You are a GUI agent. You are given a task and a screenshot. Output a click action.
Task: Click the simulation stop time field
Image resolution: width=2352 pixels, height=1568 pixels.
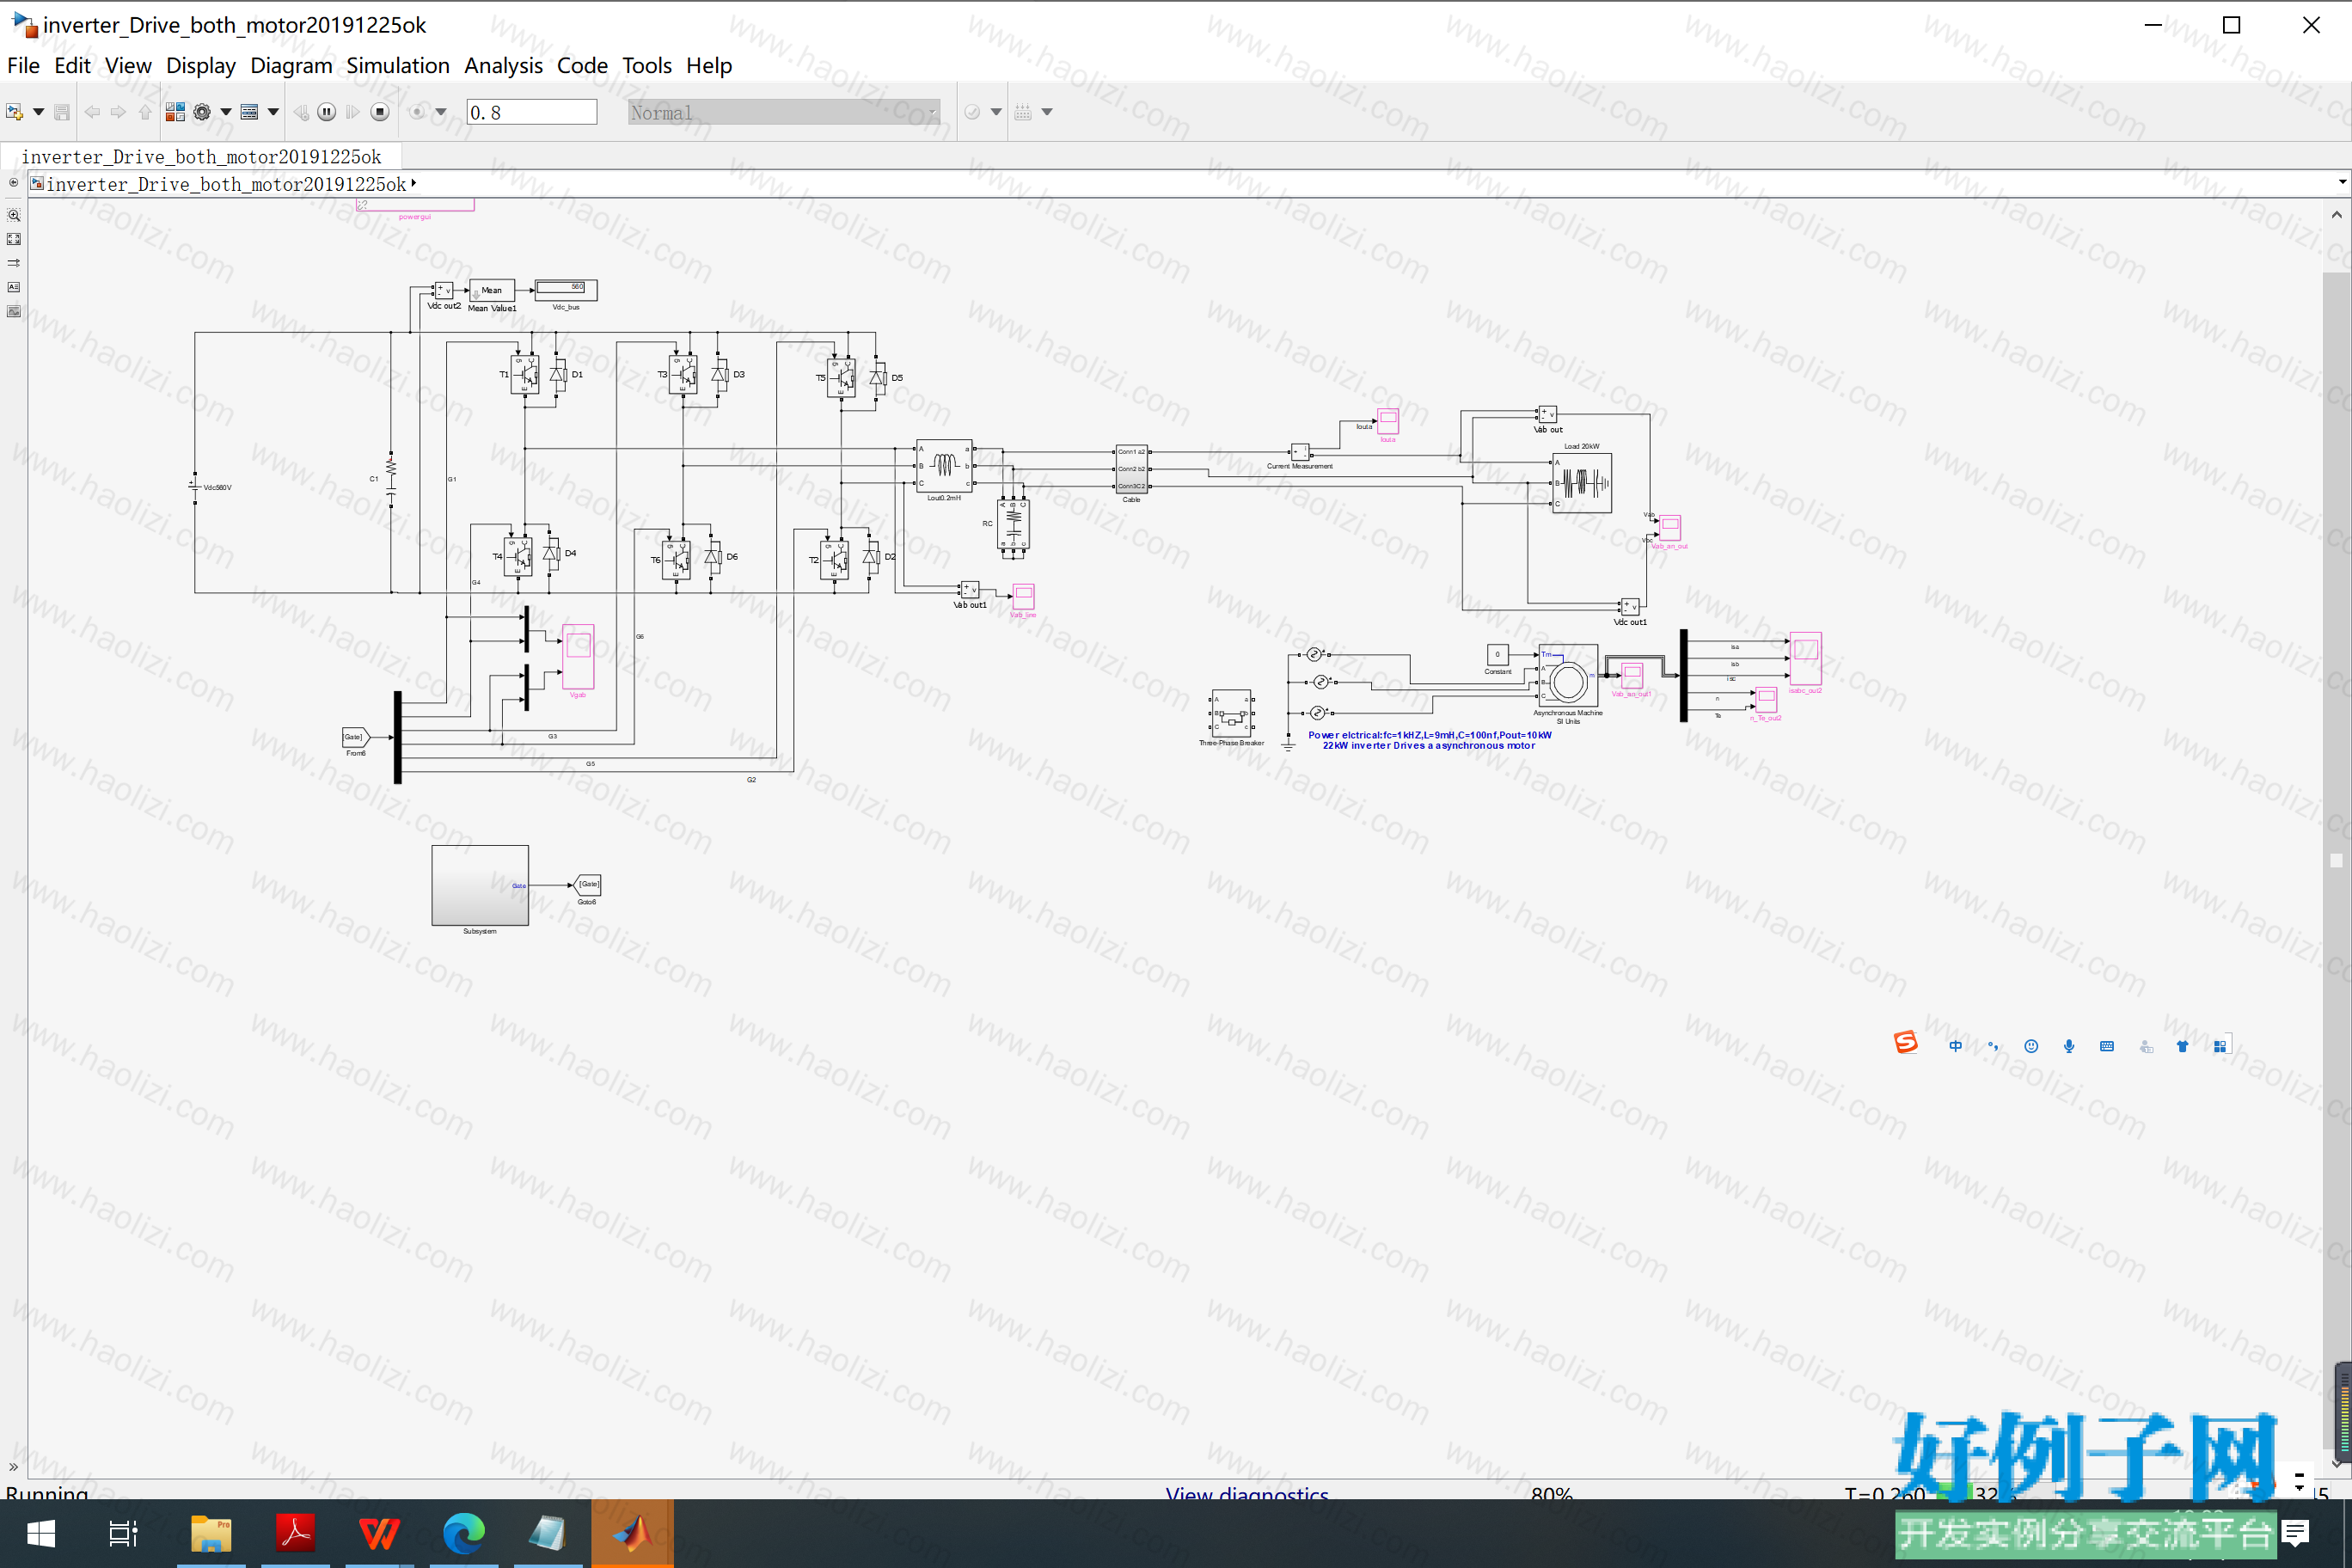[x=532, y=112]
